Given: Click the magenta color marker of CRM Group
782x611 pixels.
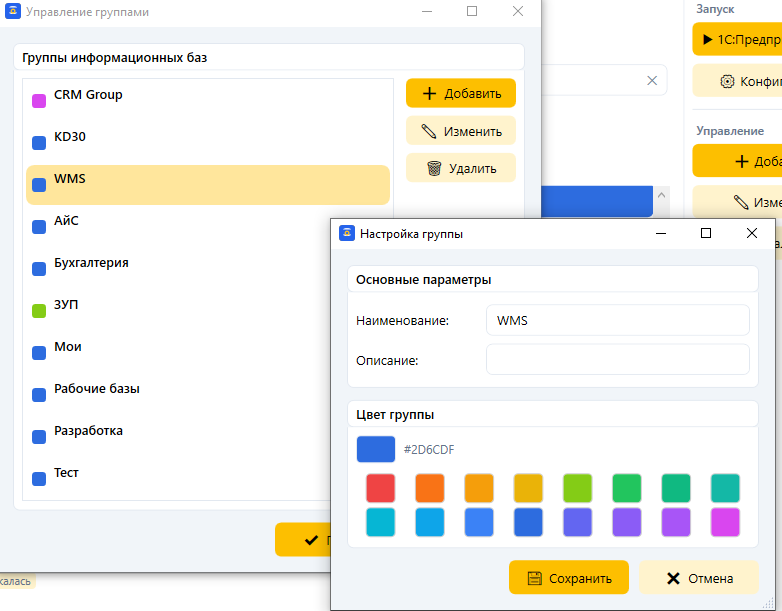Looking at the screenshot, I should (39, 101).
